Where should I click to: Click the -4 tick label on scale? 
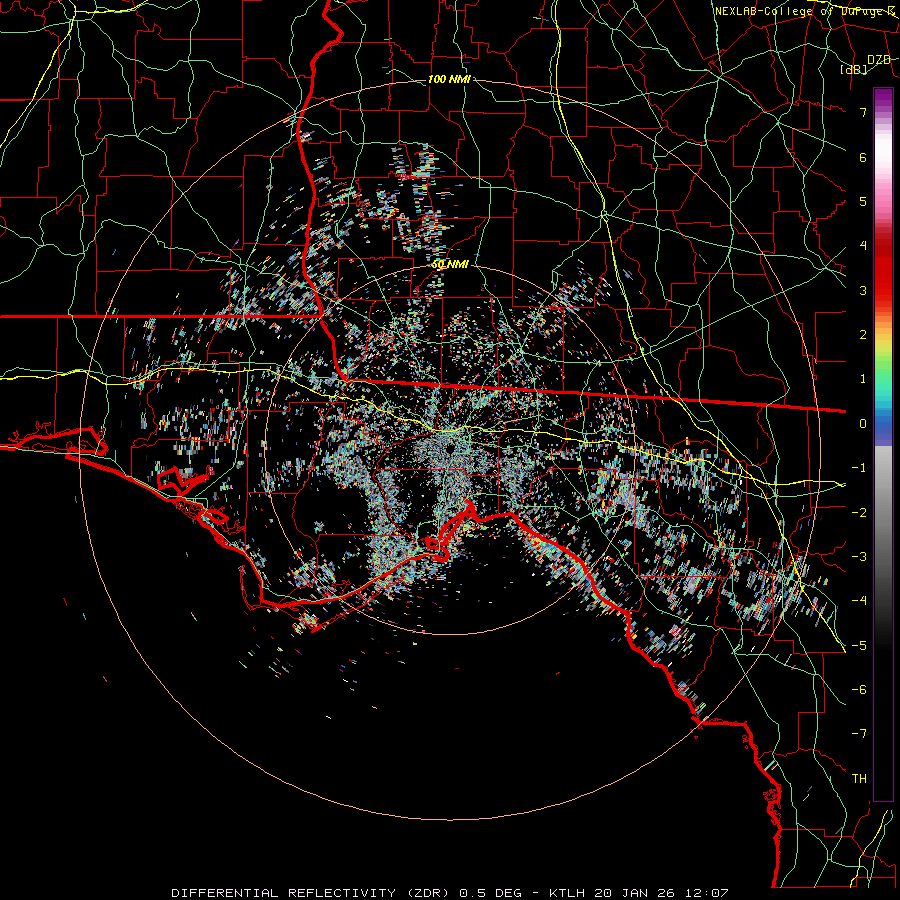coord(859,601)
